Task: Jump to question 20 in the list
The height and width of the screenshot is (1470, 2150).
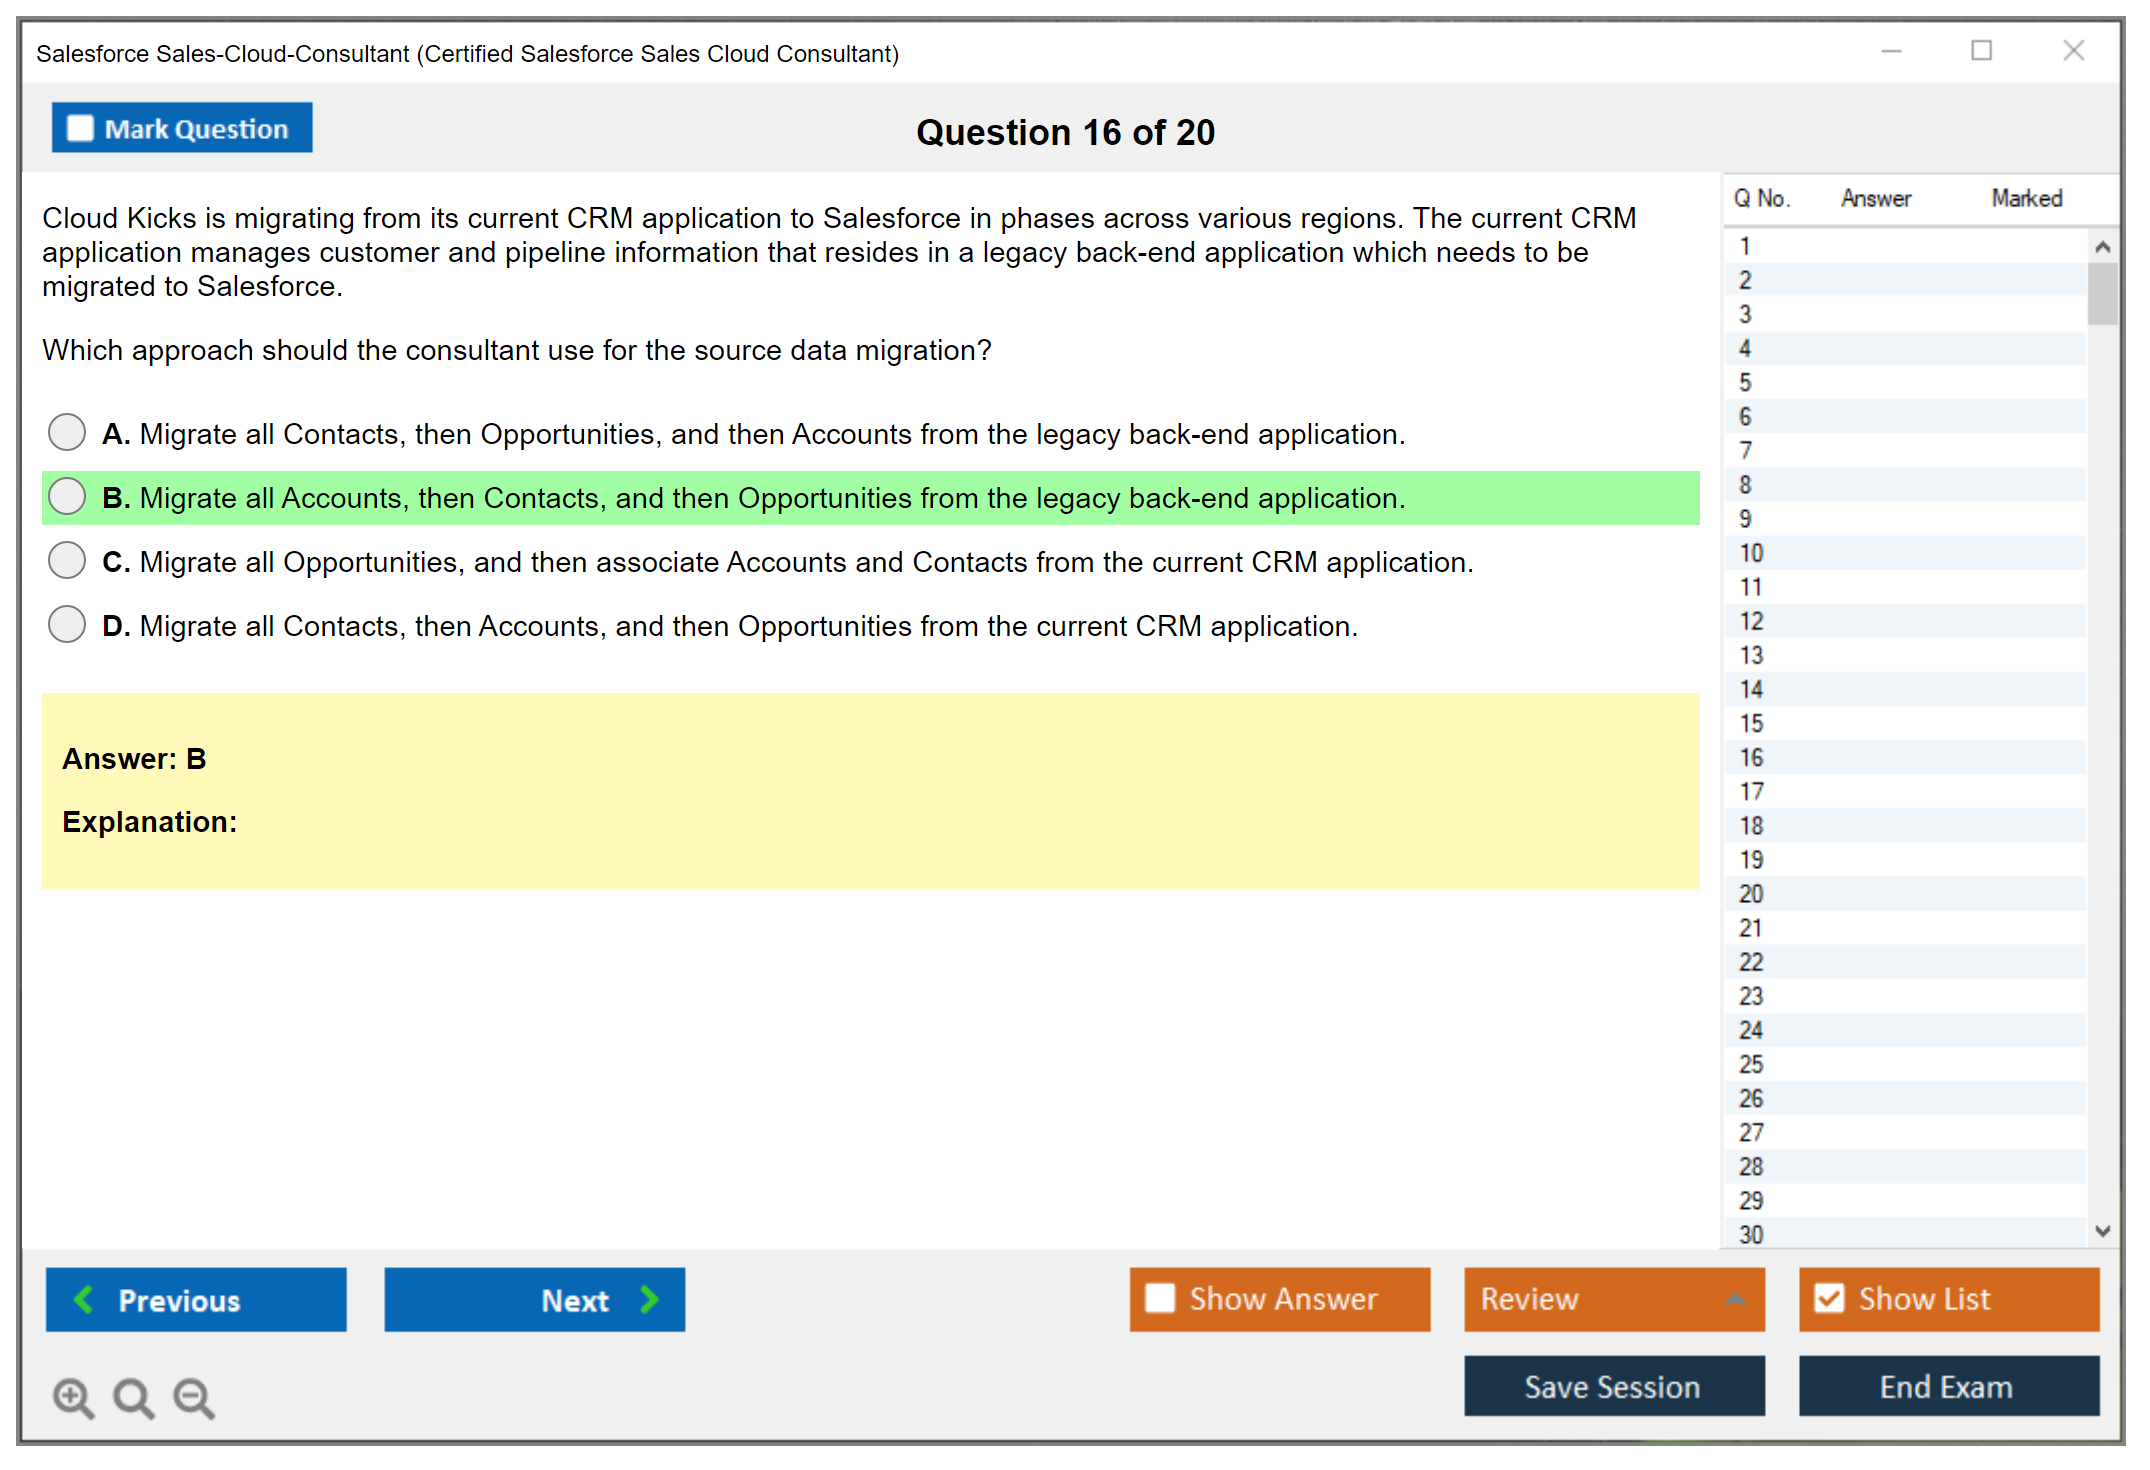Action: 1751,894
